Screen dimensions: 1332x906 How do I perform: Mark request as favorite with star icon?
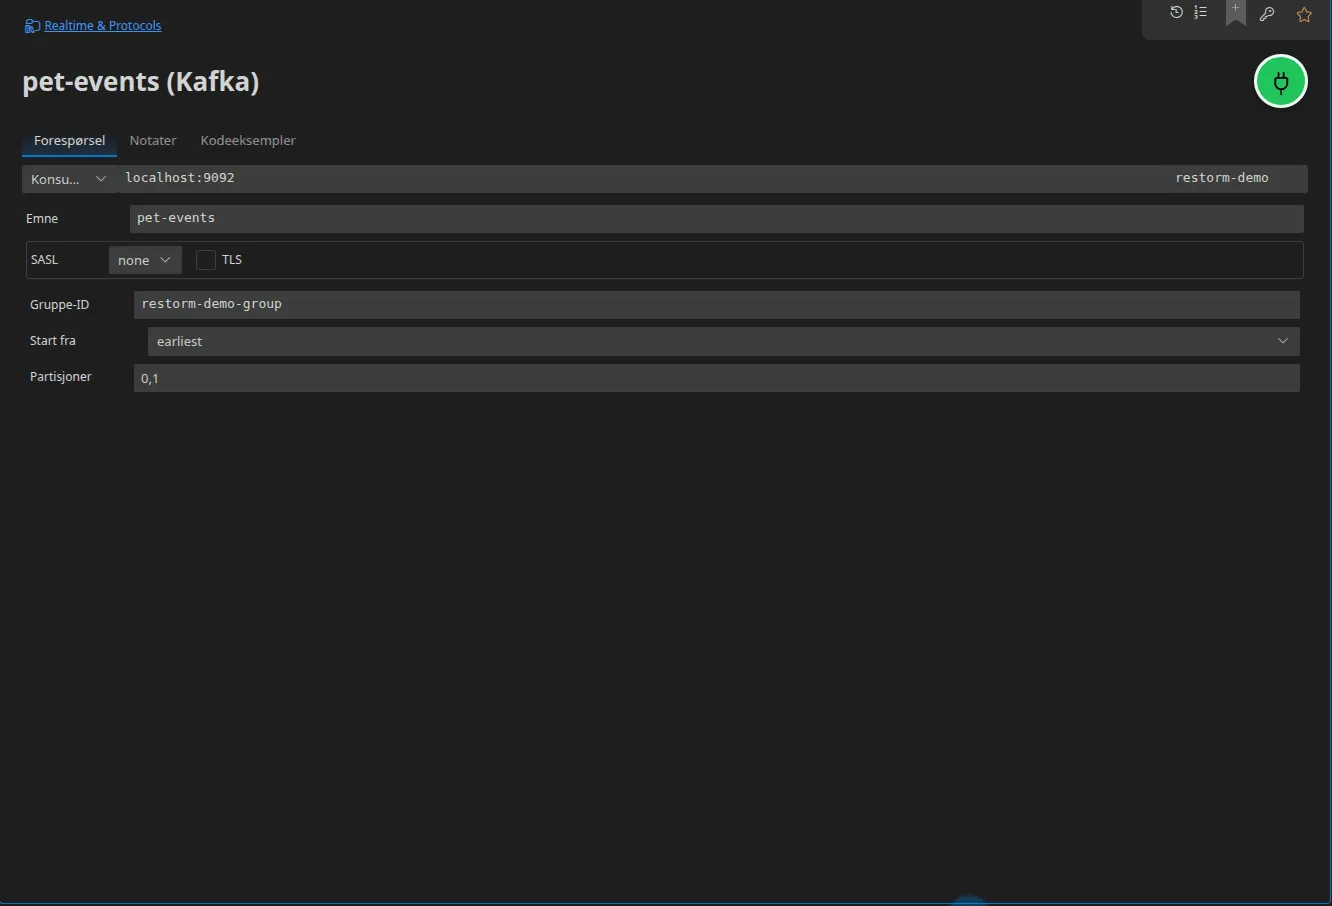1304,14
